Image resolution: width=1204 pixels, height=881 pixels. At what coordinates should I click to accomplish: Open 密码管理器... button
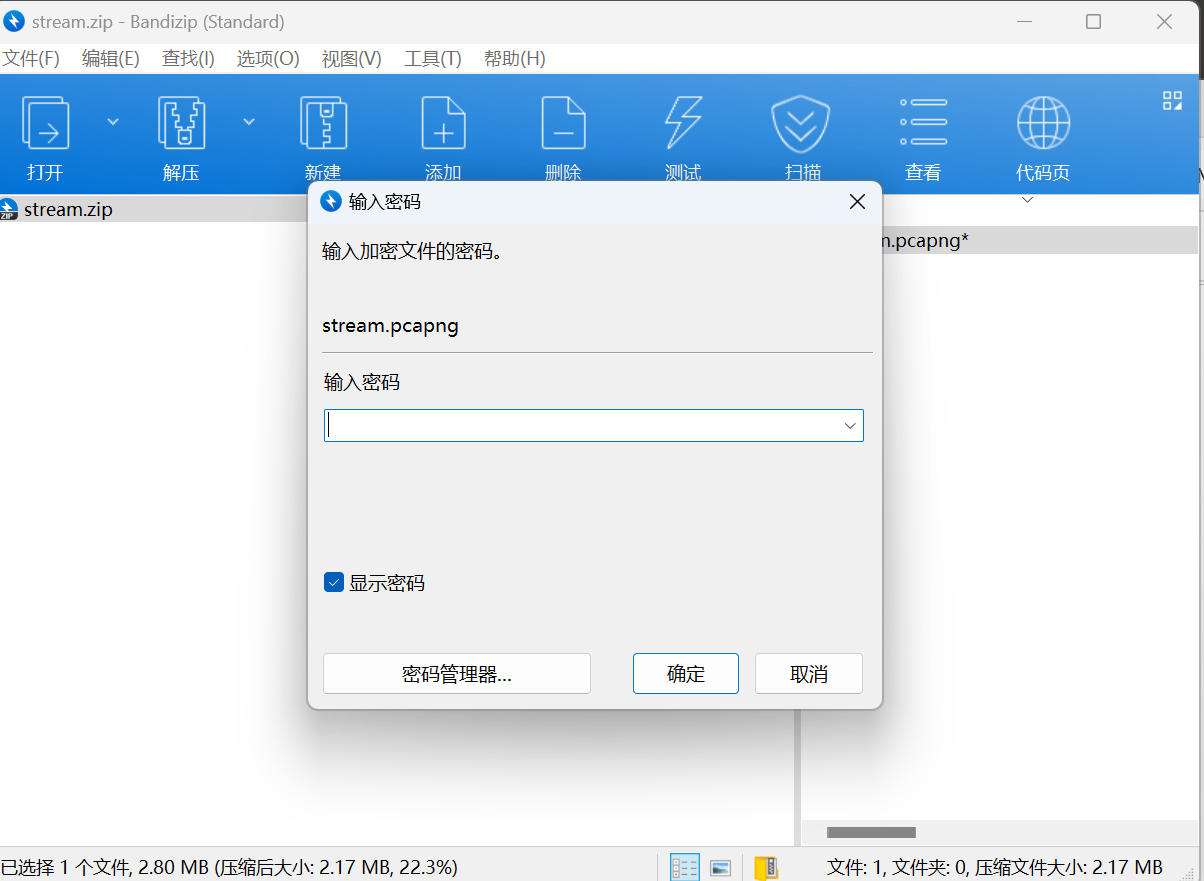click(x=457, y=674)
